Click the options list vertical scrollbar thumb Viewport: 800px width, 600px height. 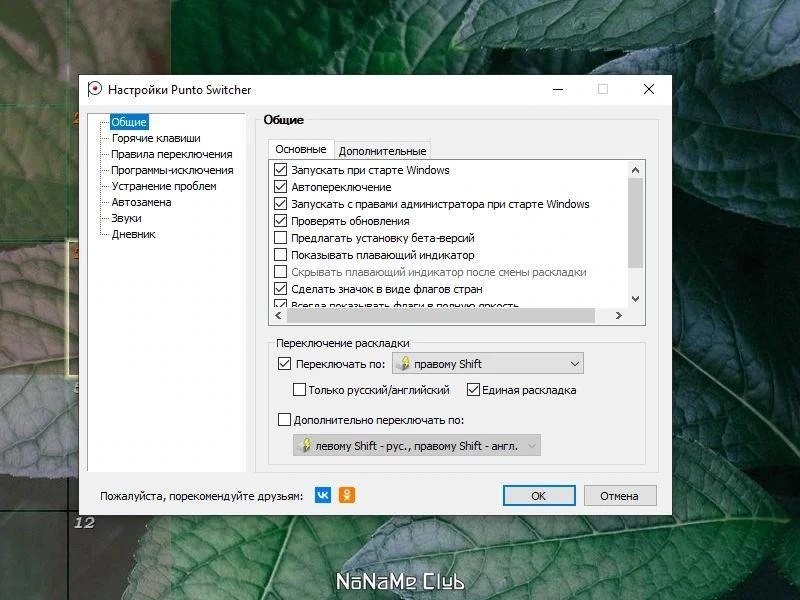635,222
